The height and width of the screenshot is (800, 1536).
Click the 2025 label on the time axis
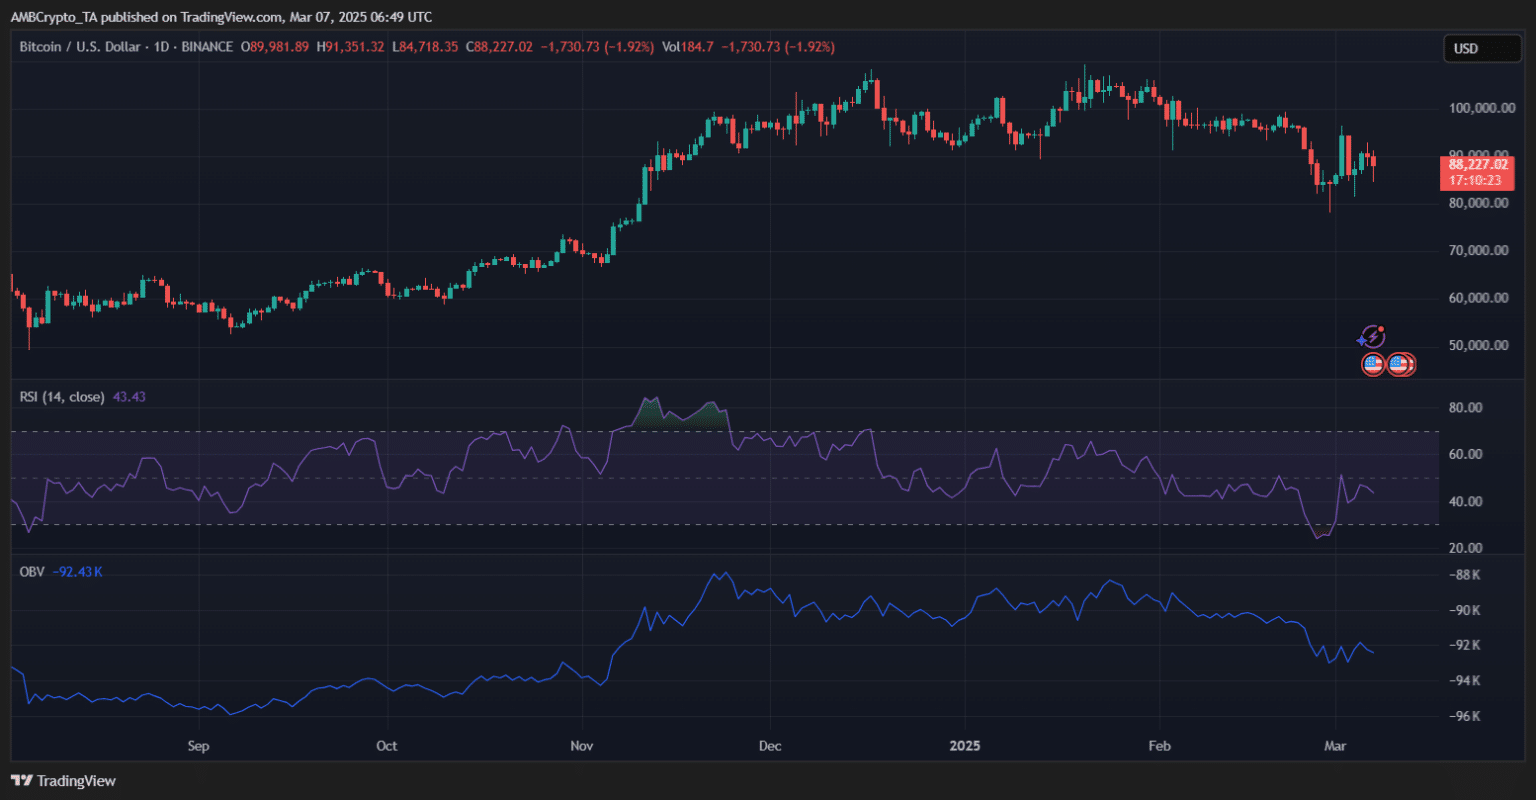pos(965,746)
